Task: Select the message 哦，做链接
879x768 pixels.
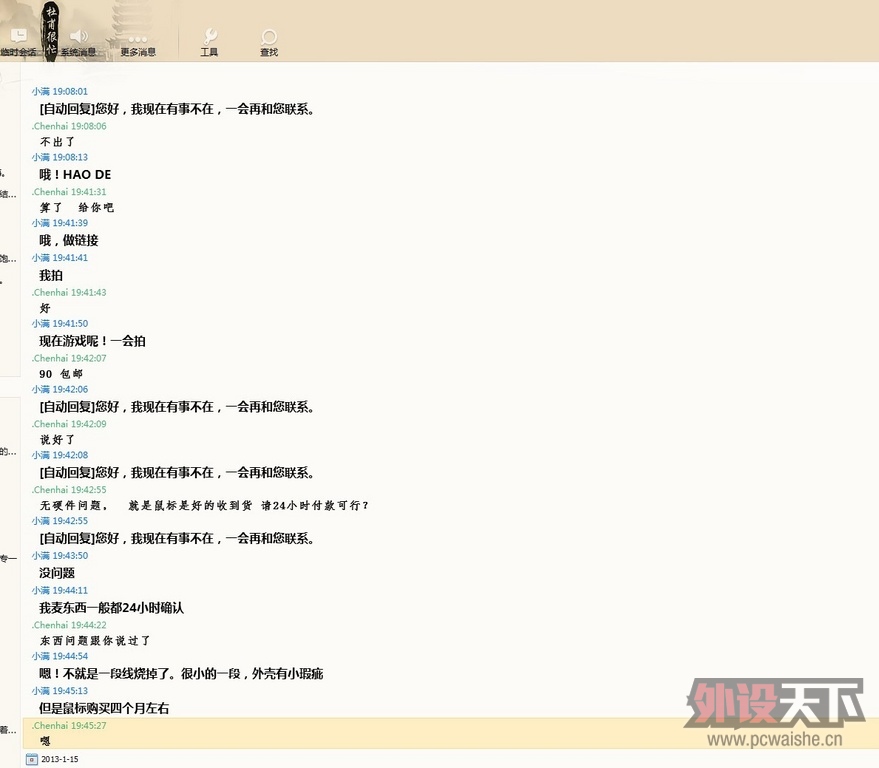Action: tap(69, 240)
